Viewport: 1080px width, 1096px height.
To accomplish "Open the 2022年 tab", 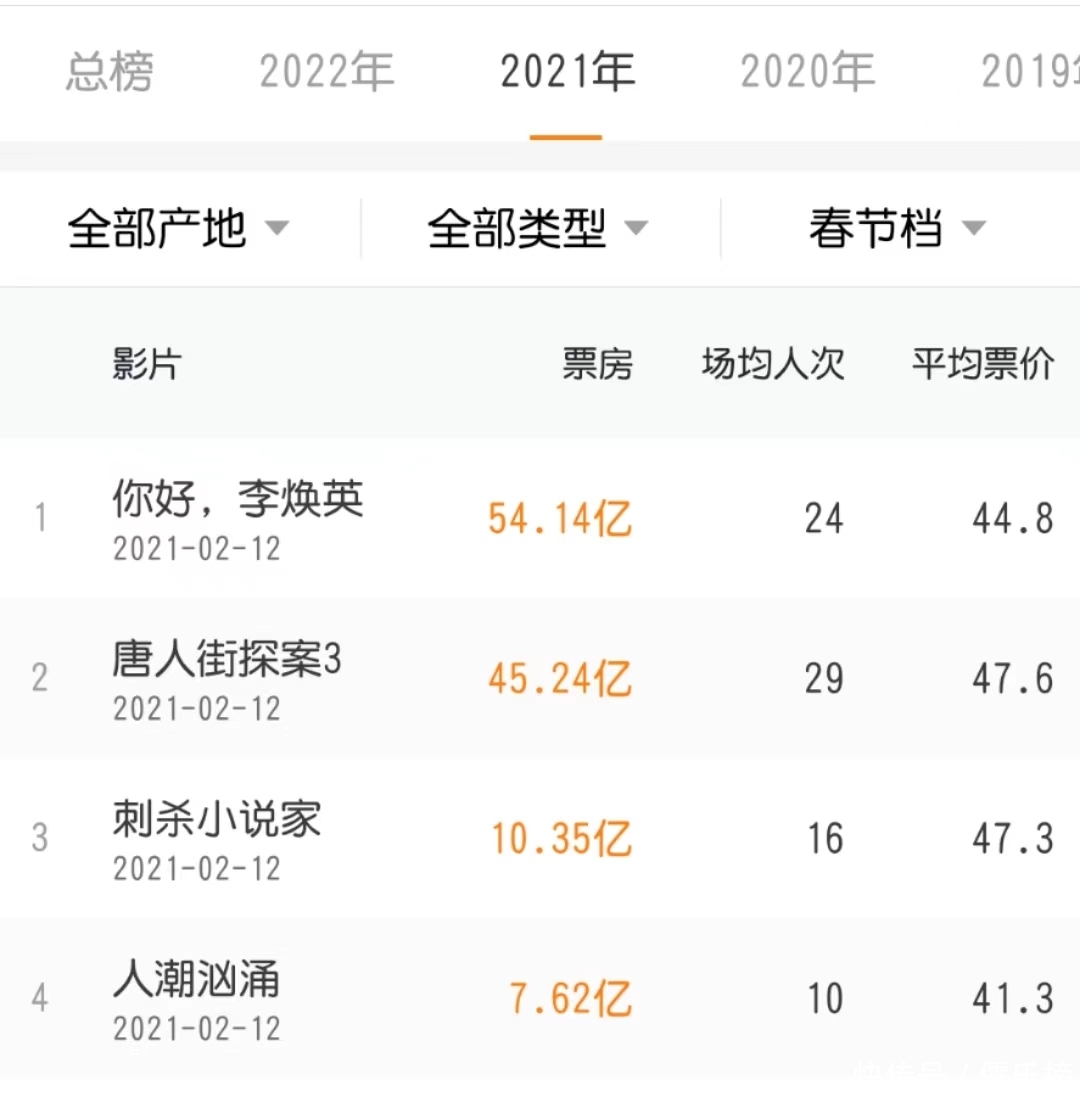I will click(x=327, y=73).
